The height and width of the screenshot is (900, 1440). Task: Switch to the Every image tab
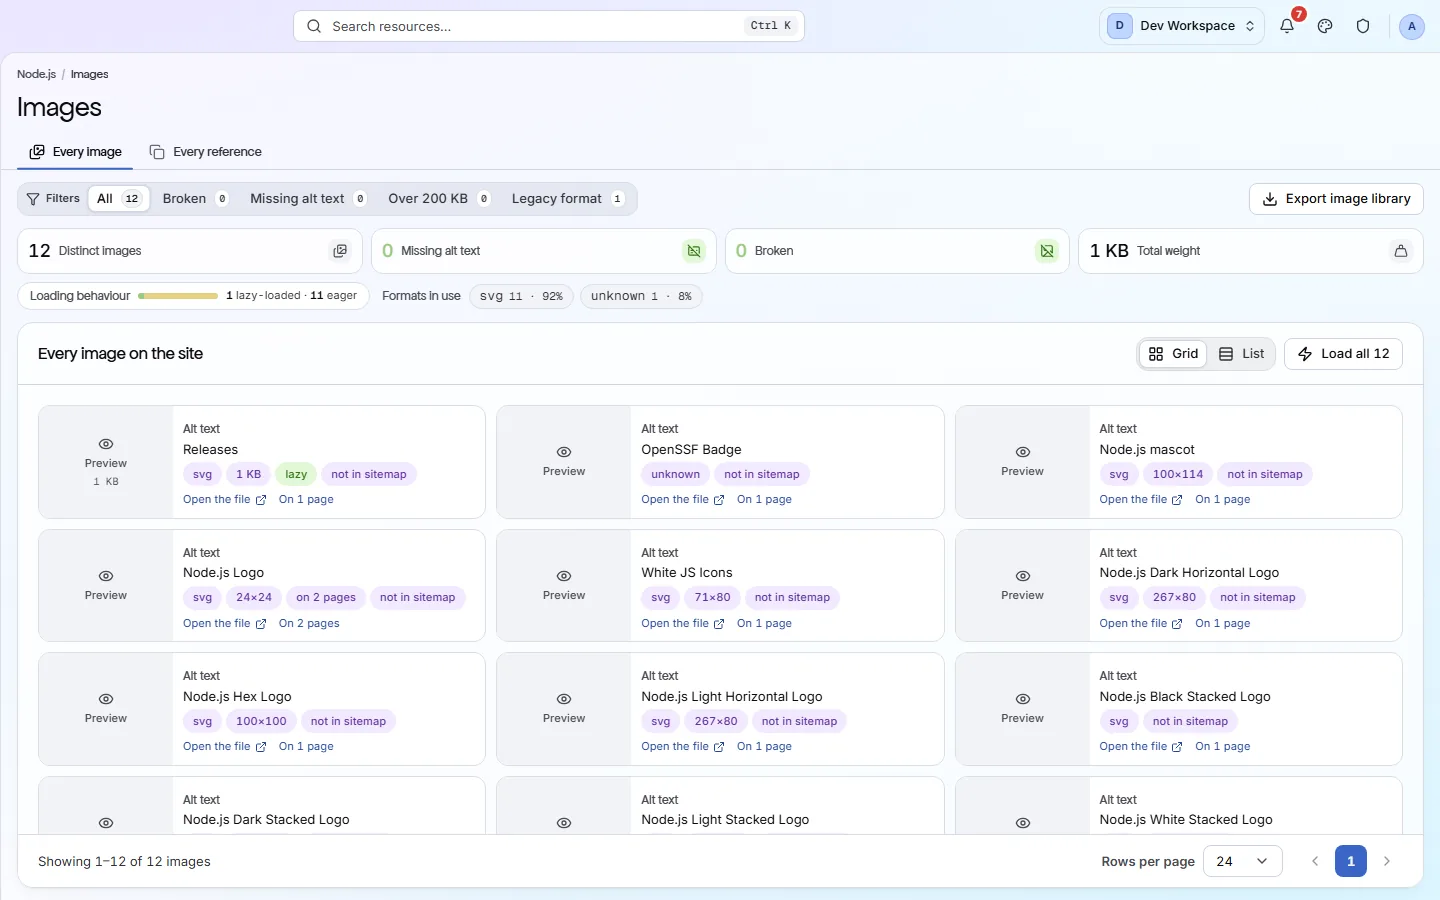[76, 152]
